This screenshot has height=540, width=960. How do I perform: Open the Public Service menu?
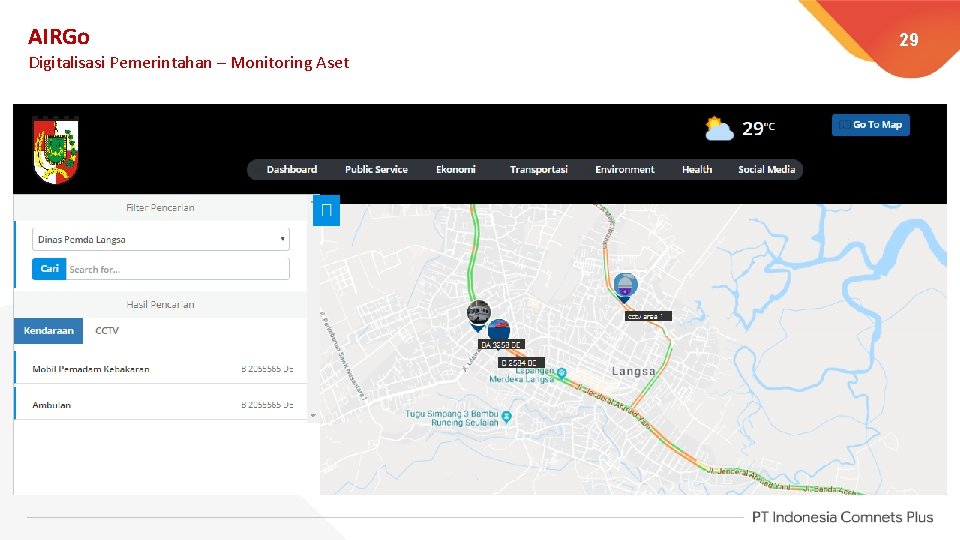376,170
